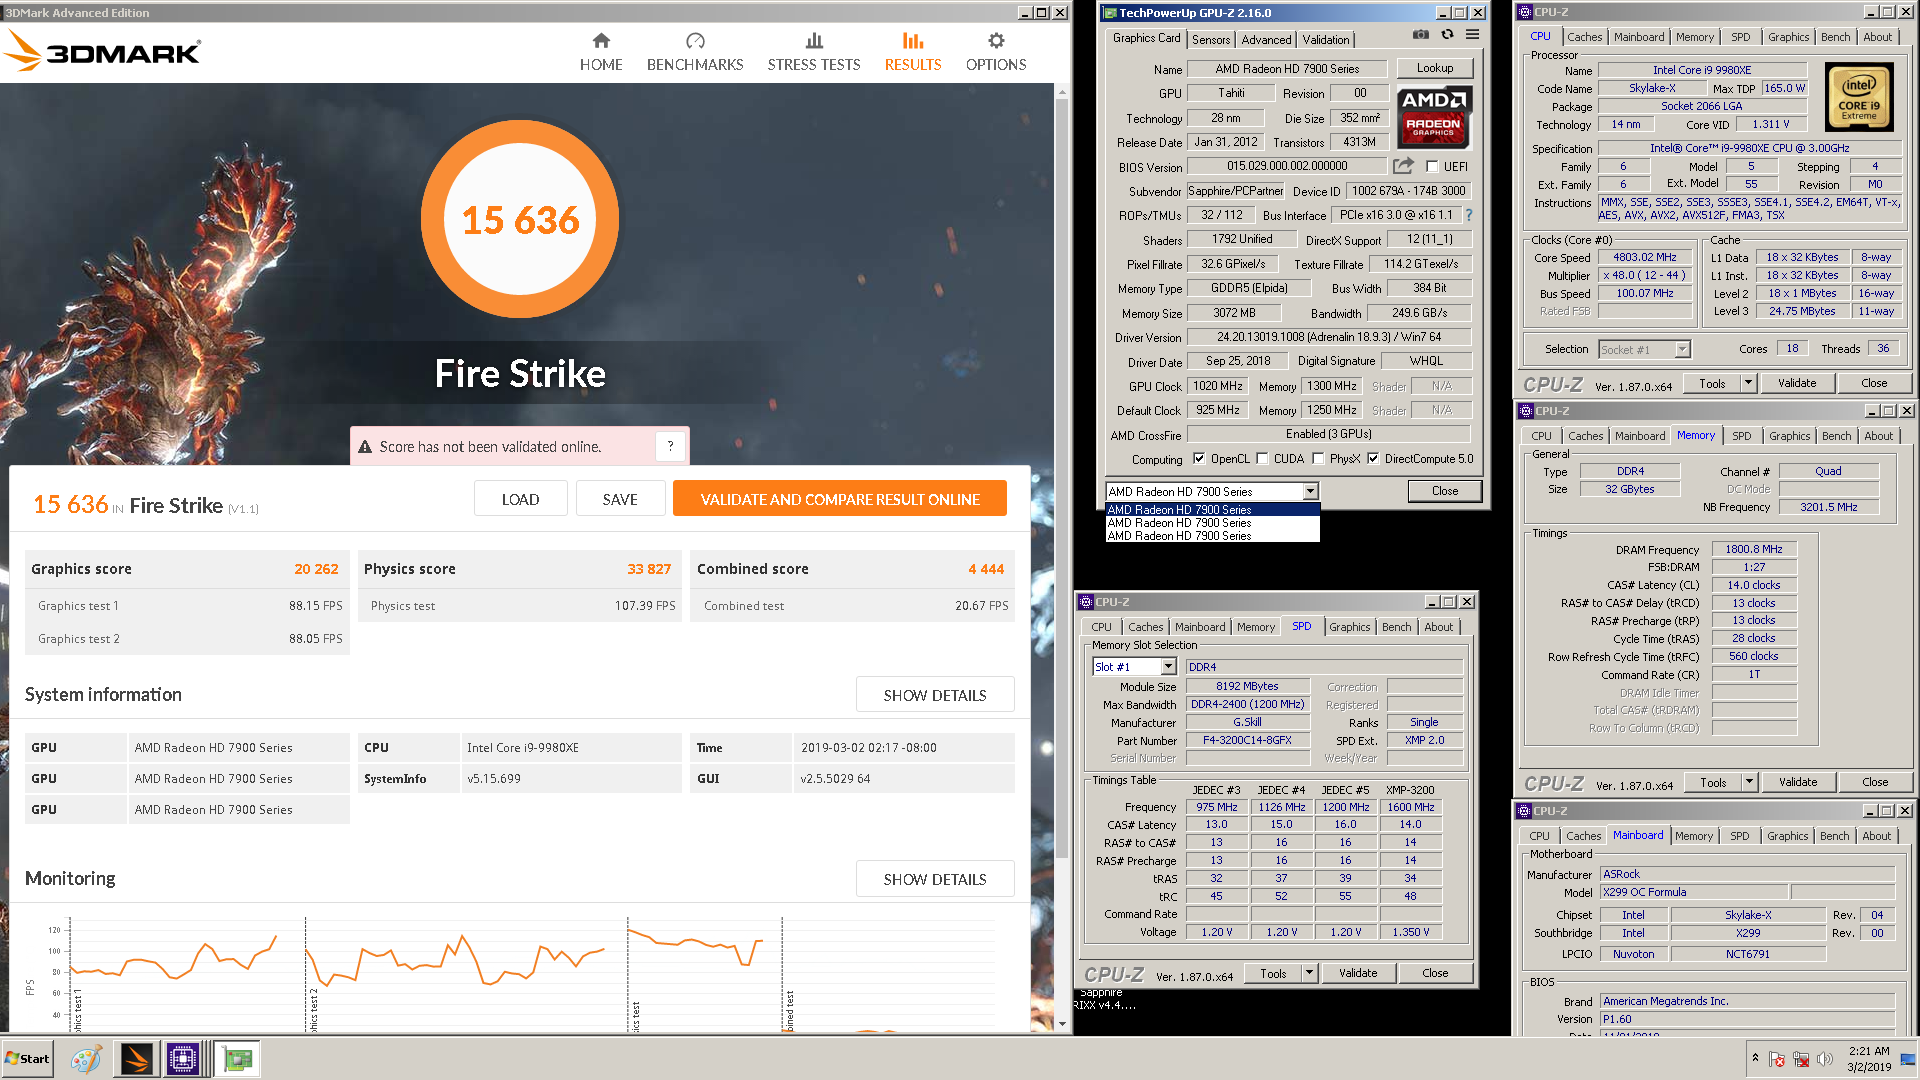This screenshot has height=1080, width=1920.
Task: Click the SAVE button in 3DMark
Action: pyautogui.click(x=620, y=499)
